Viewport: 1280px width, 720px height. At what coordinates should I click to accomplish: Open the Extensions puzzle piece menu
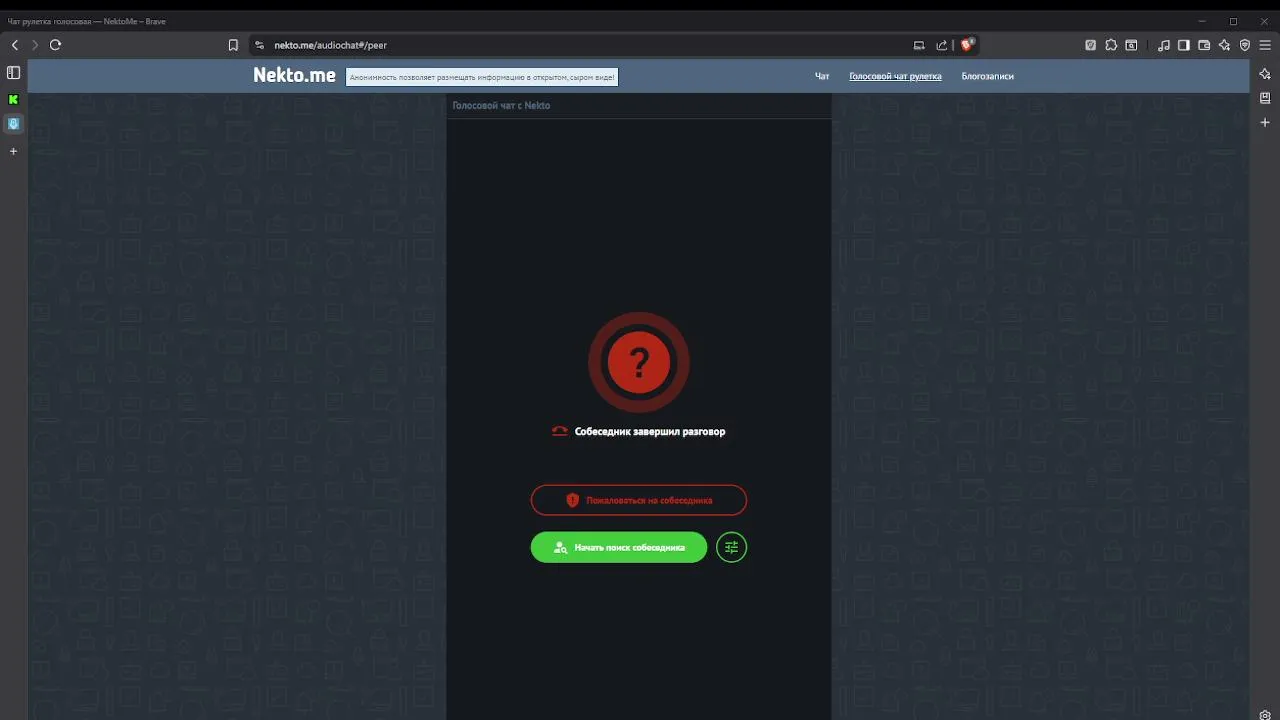tap(1111, 45)
